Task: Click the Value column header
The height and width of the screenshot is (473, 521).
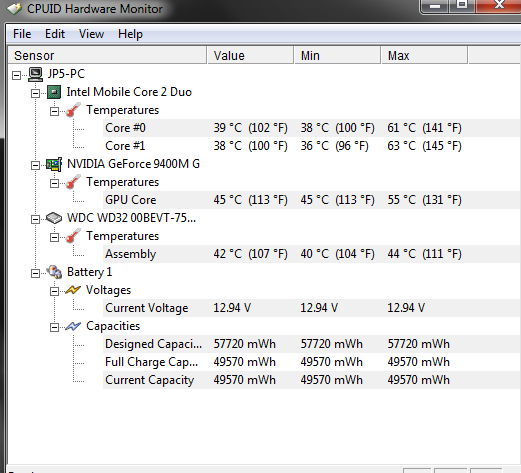Action: pos(250,55)
